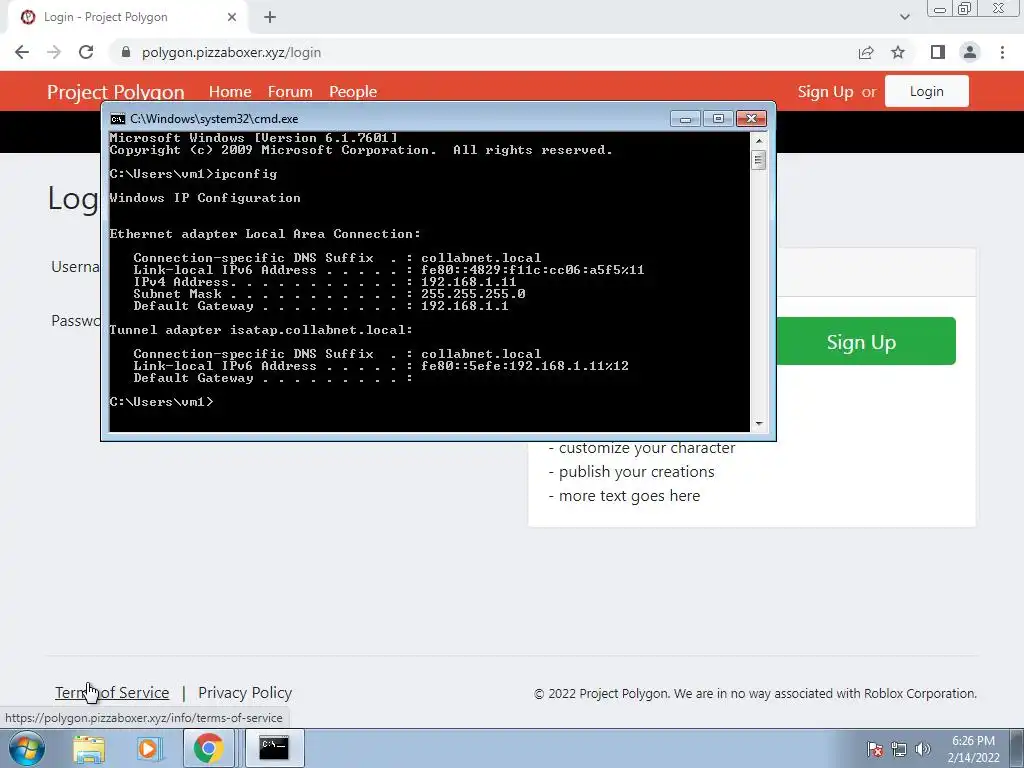Image resolution: width=1024 pixels, height=768 pixels.
Task: Click the 255.255.255.0 subnet mask text
Action: coord(473,294)
